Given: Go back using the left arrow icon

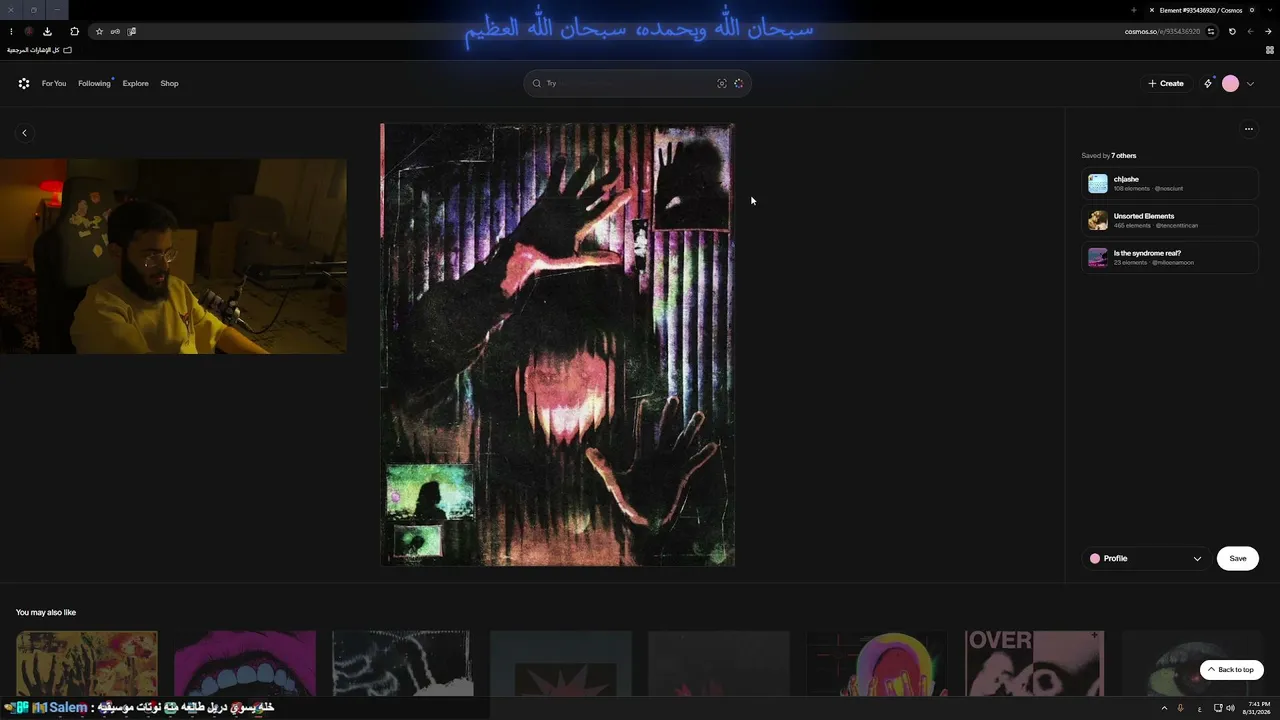Looking at the screenshot, I should (x=25, y=133).
